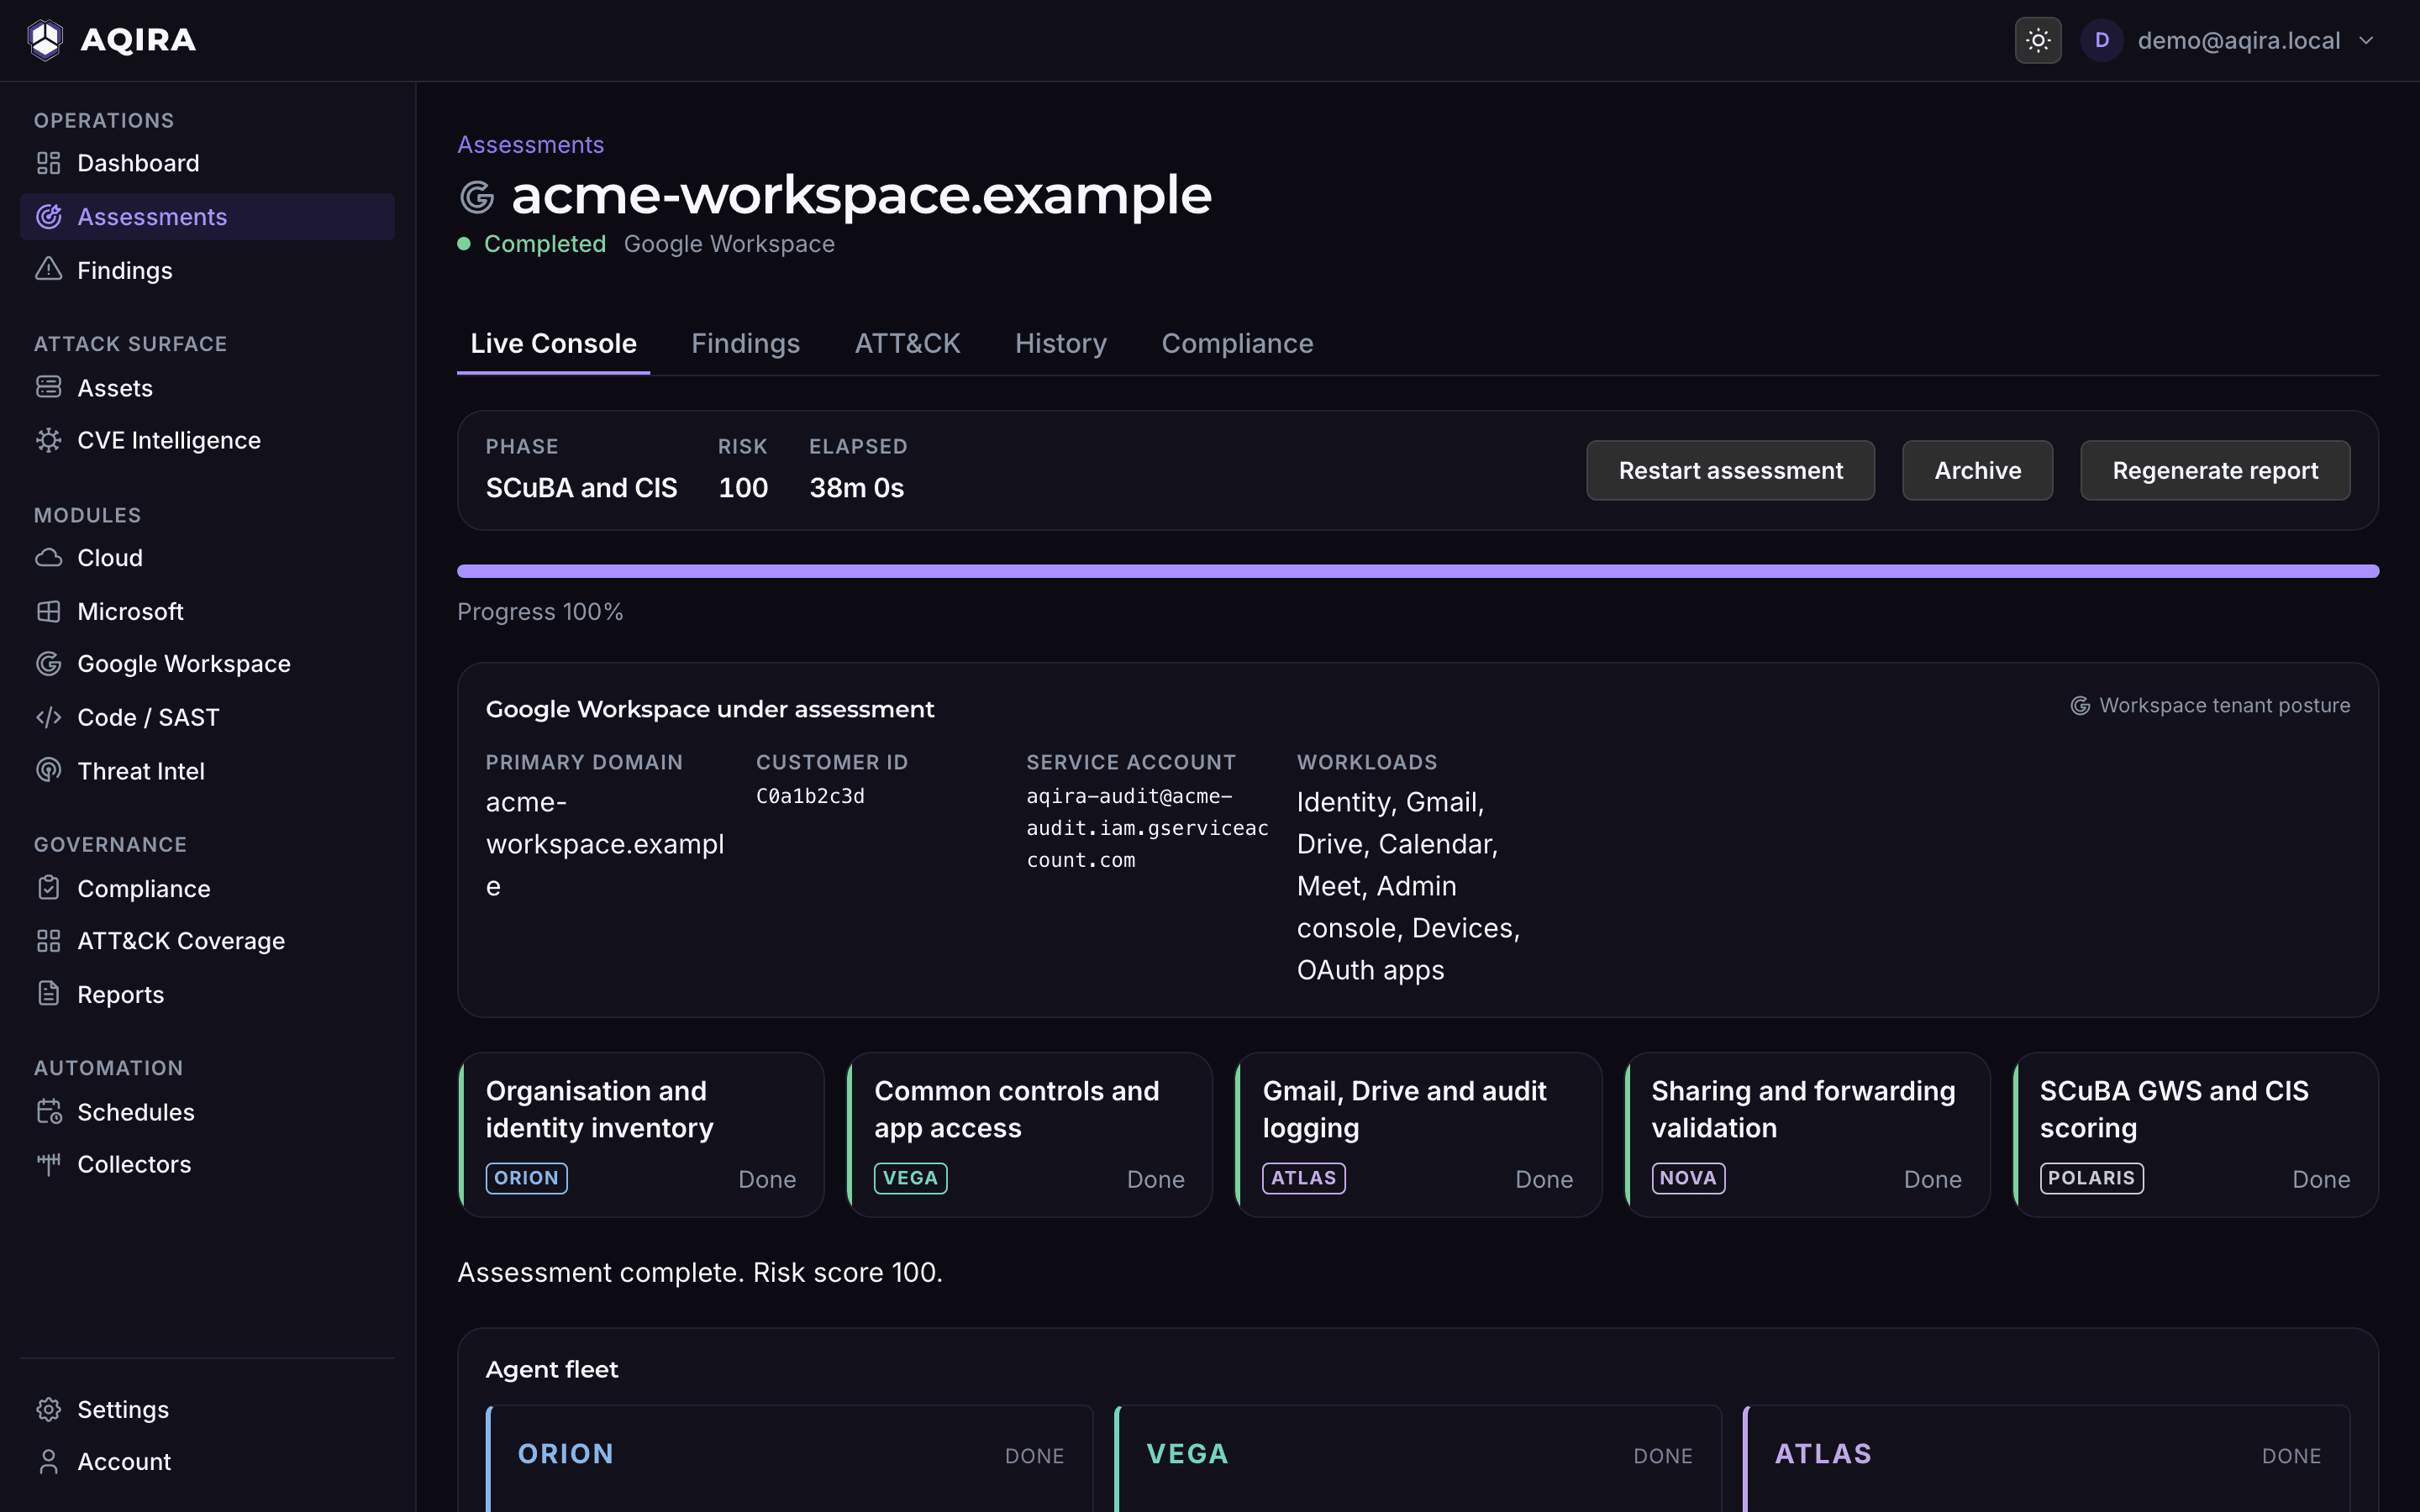Screen dimensions: 2420x1512
Task: Click the Restart assessment button
Action: coord(1730,470)
